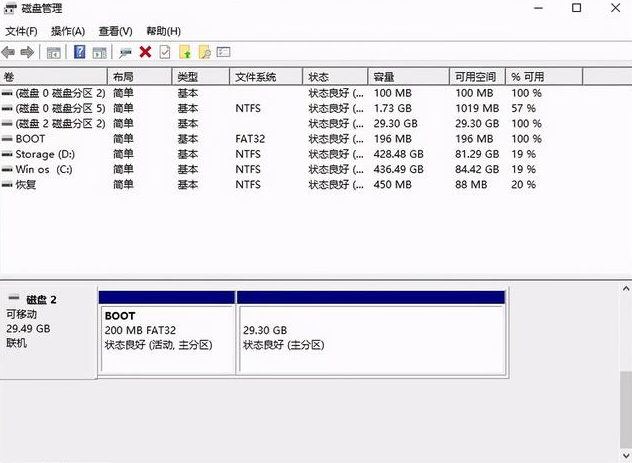Click the drive icon beside 恢复 volume
632x463 pixels.
(x=7, y=185)
